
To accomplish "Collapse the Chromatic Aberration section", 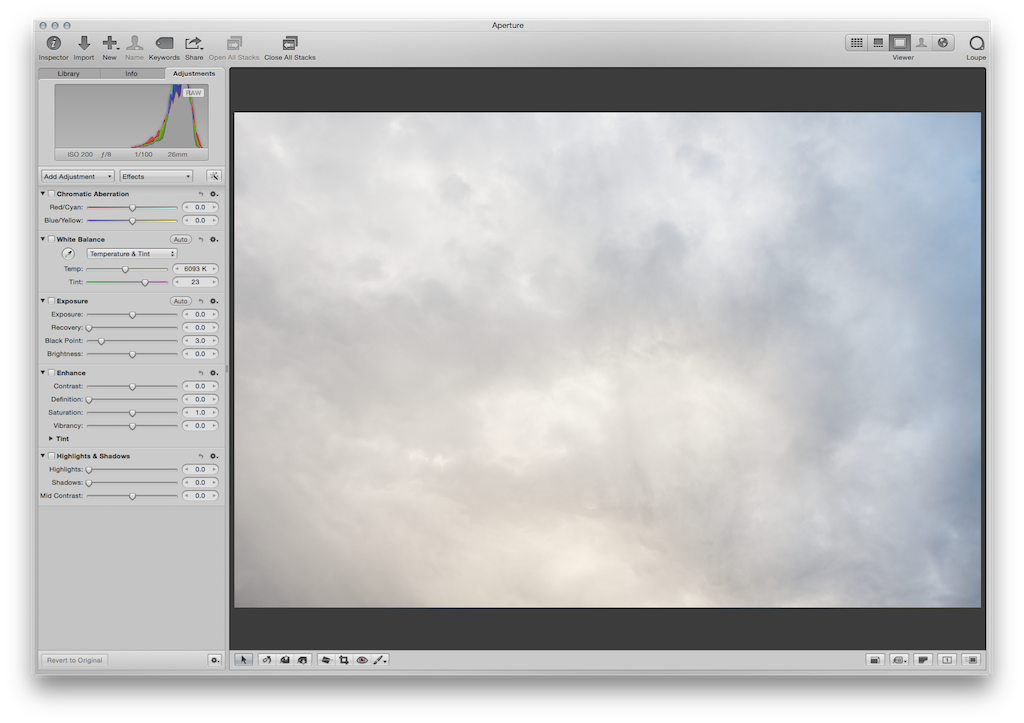I will click(43, 194).
